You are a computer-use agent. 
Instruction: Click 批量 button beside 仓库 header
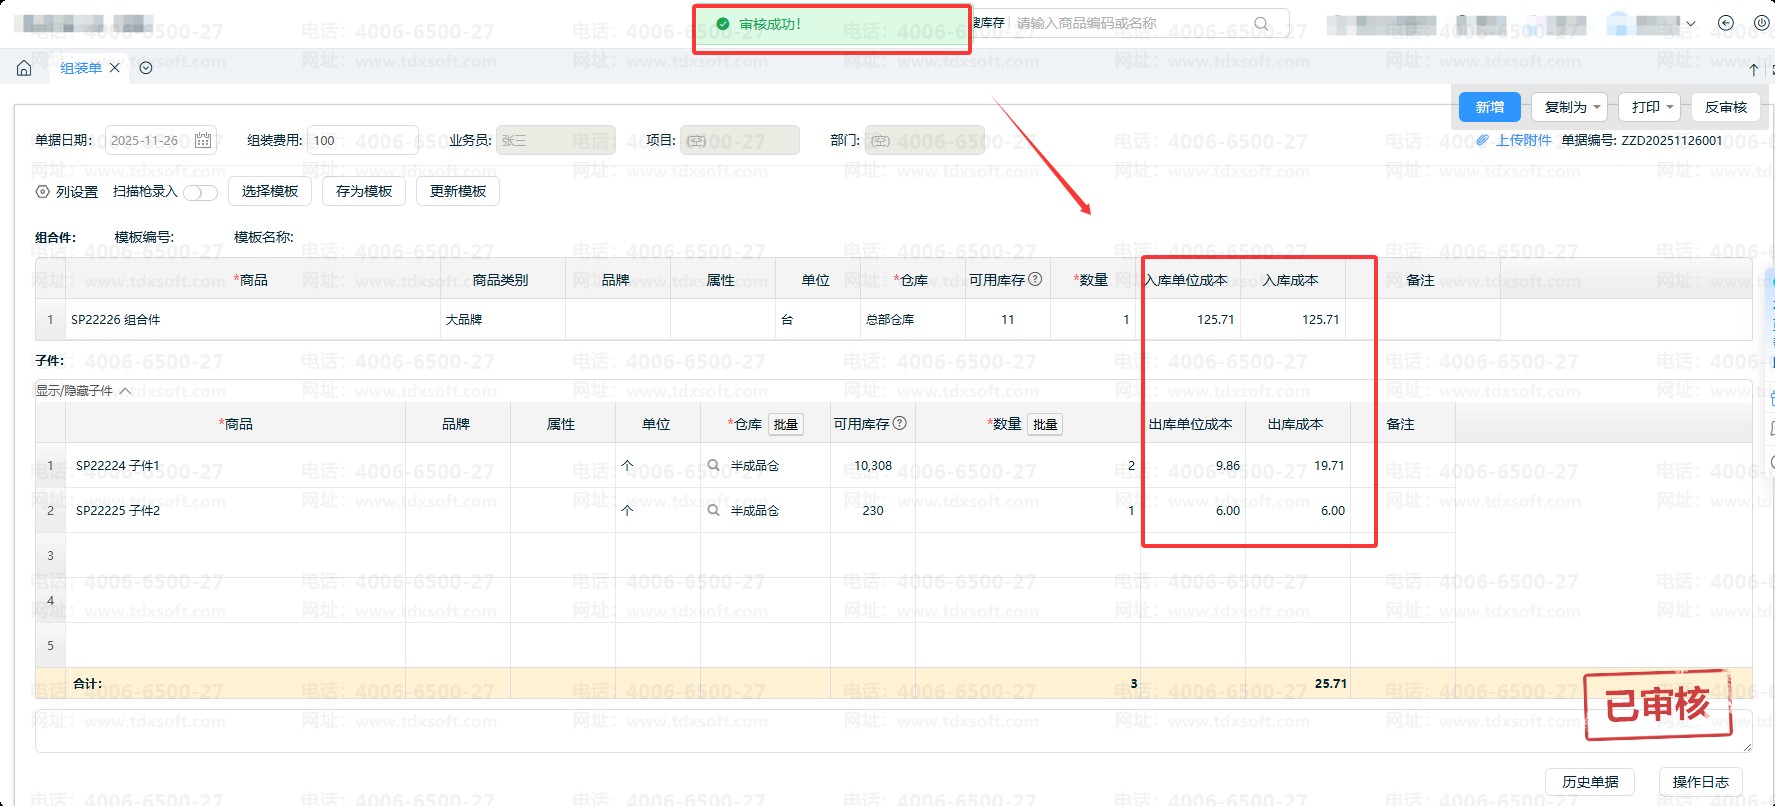[x=786, y=425]
